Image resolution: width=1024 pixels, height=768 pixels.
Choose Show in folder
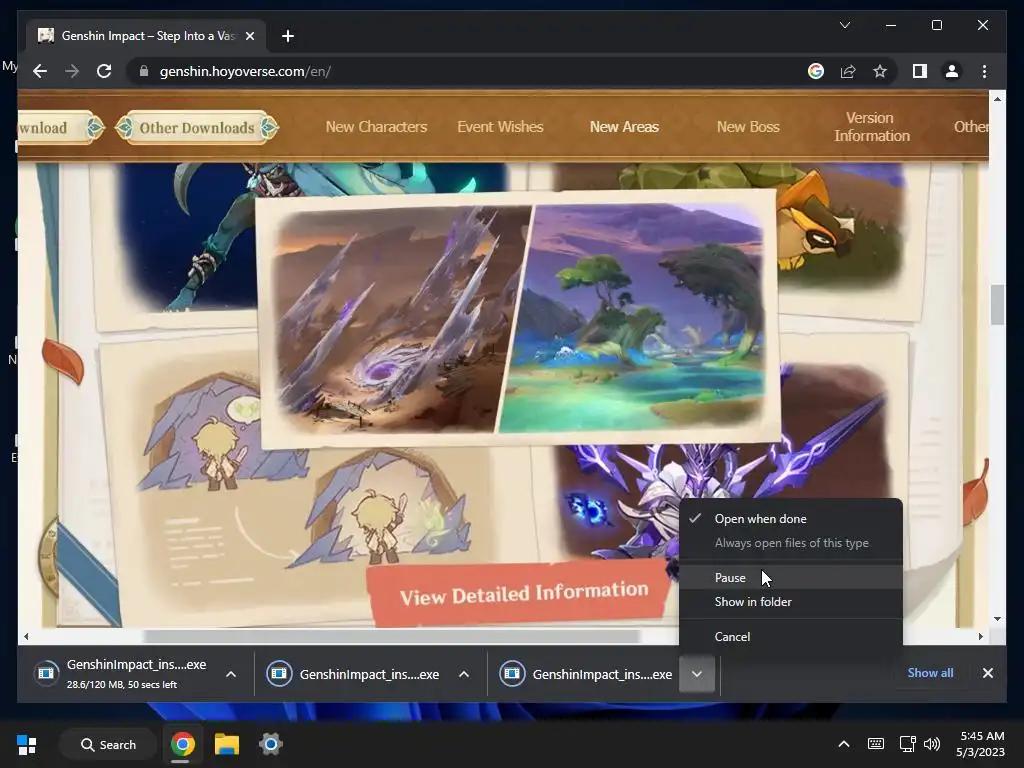pos(791,601)
